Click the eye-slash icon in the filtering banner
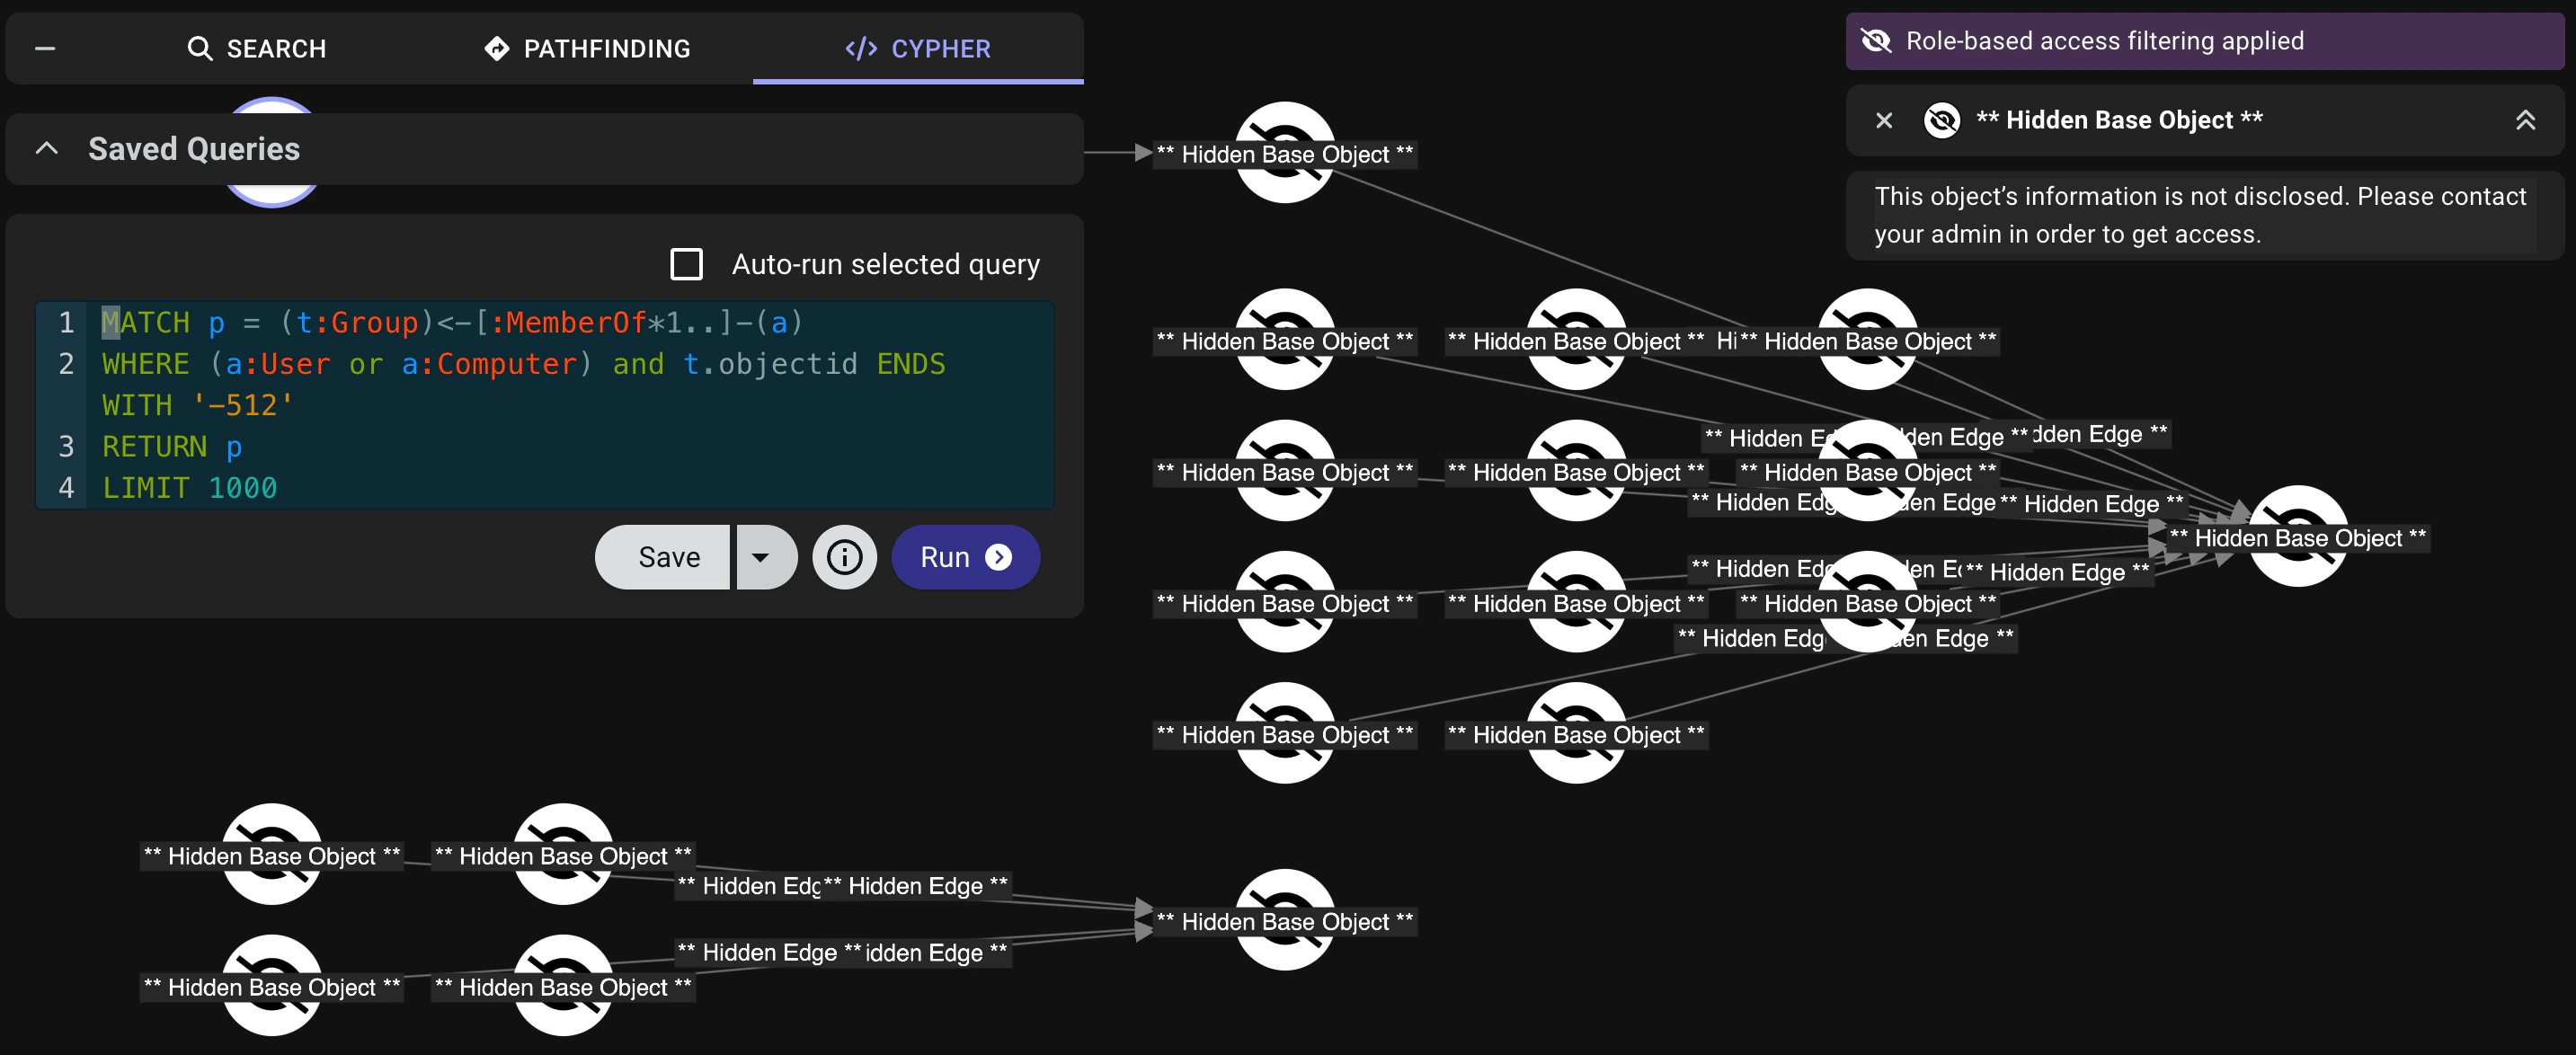The width and height of the screenshot is (2576, 1055). [x=1876, y=41]
